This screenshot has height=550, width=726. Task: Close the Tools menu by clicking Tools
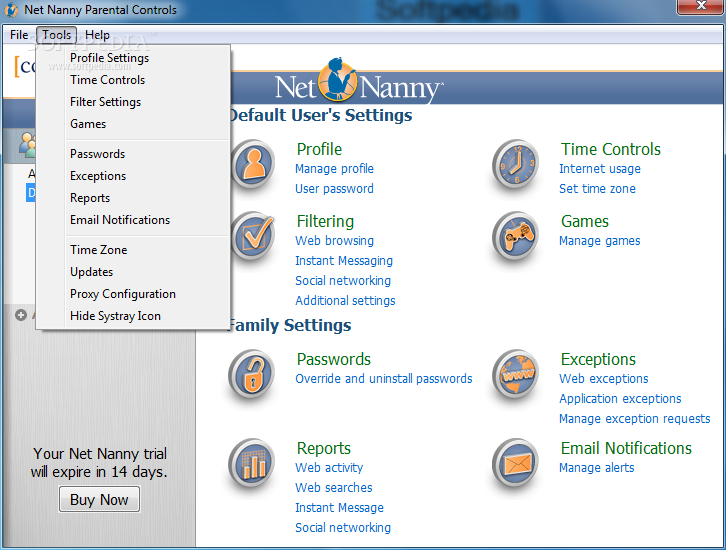pos(56,35)
